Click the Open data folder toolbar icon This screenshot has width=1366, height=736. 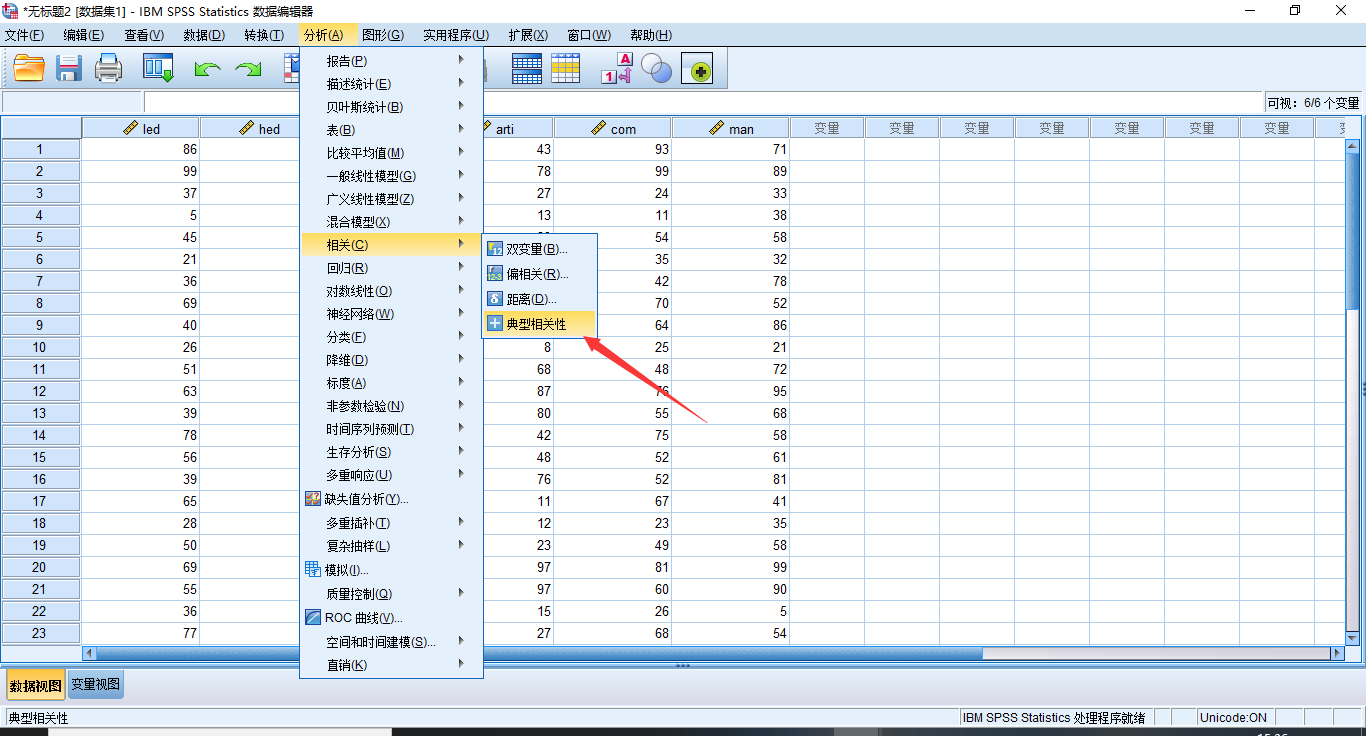point(29,69)
